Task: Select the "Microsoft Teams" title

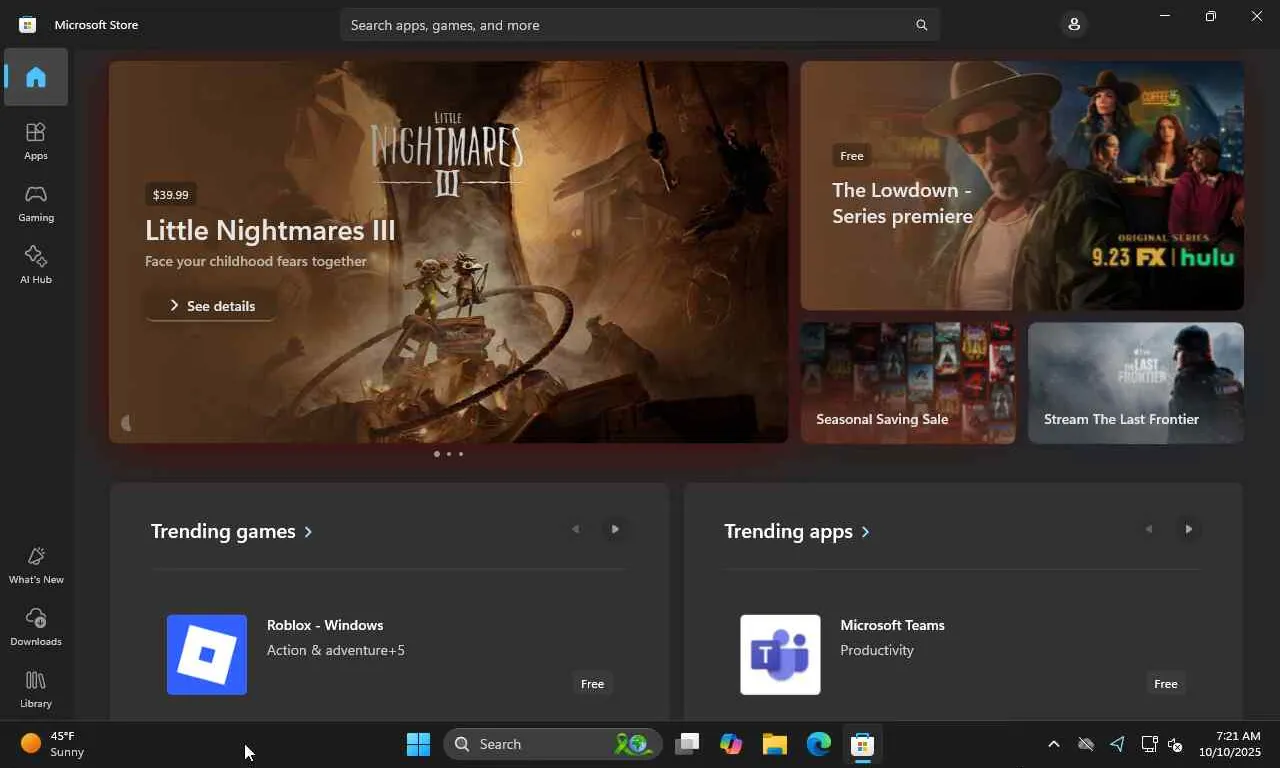Action: click(892, 625)
